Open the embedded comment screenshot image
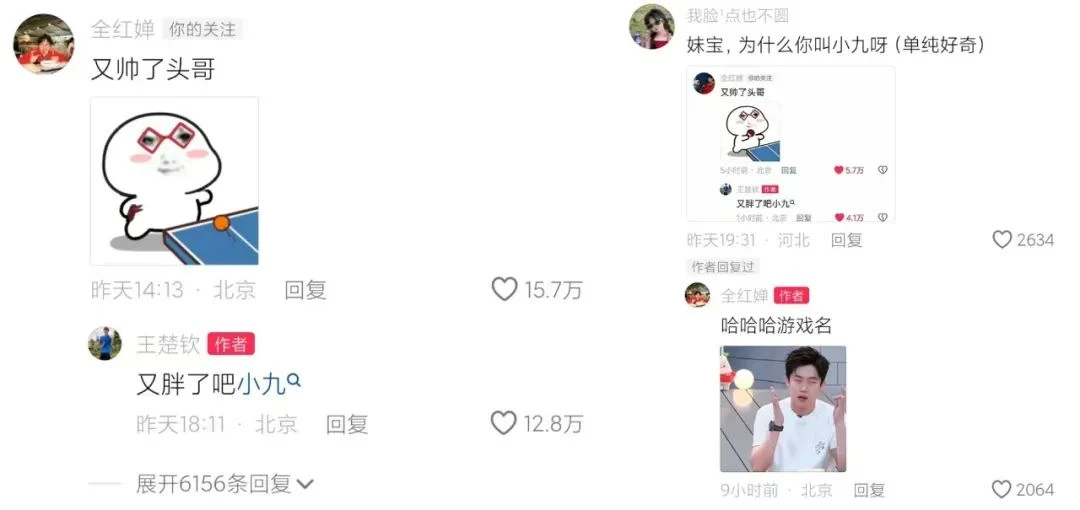This screenshot has width=1080, height=510. pyautogui.click(x=791, y=144)
